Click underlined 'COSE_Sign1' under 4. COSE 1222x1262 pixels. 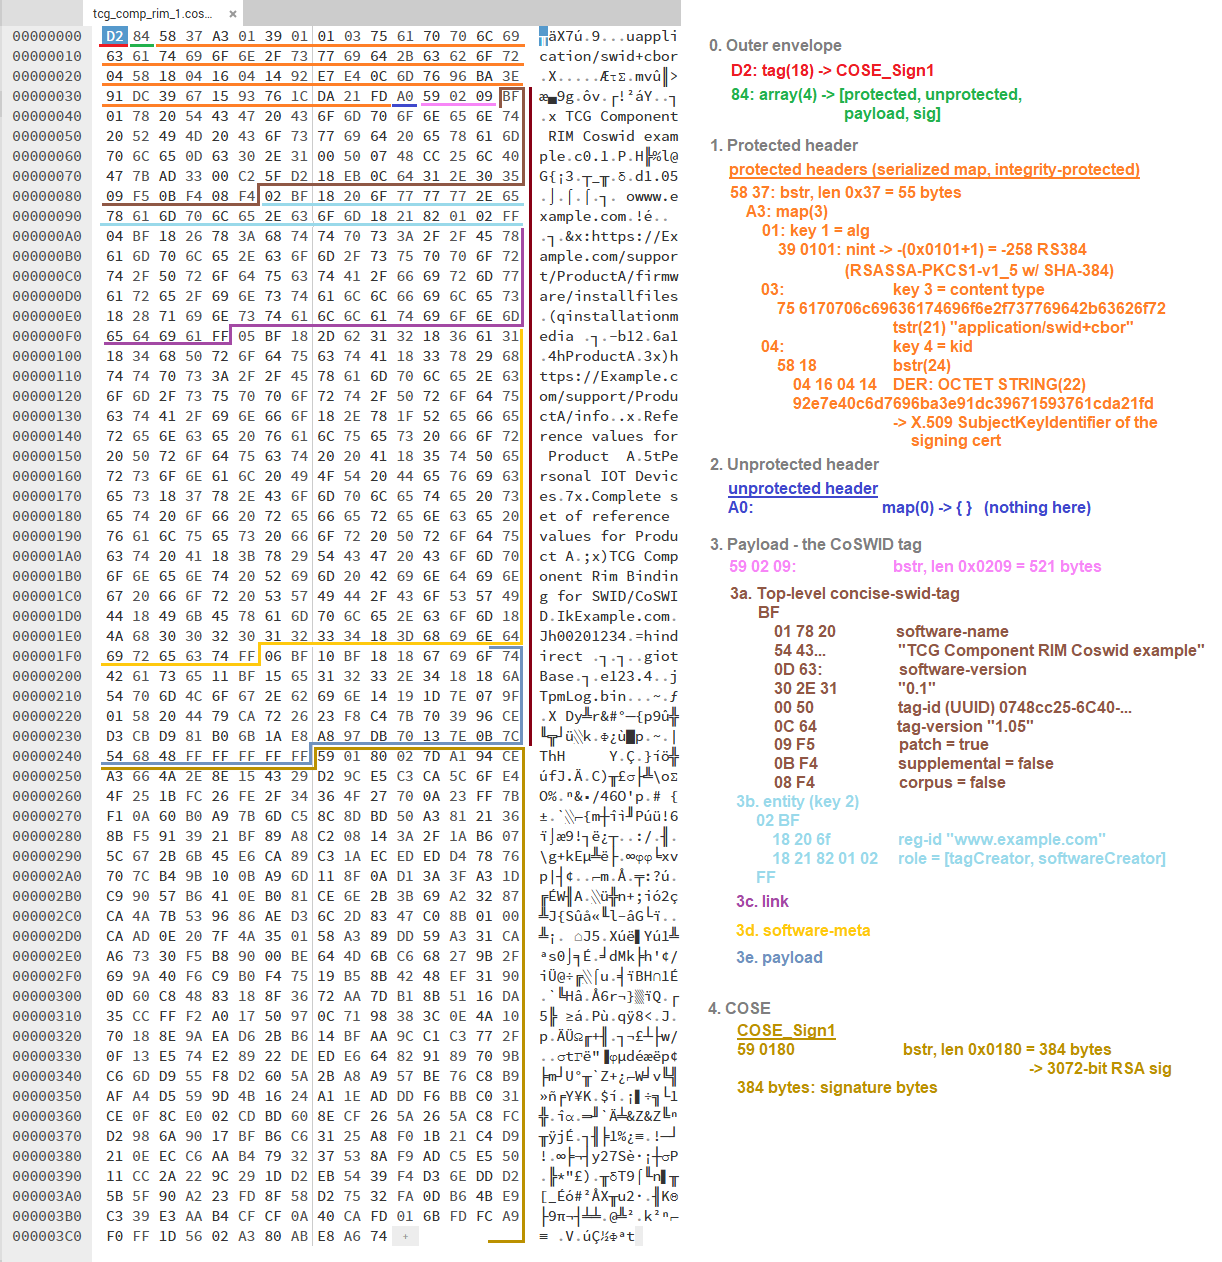pyautogui.click(x=786, y=1031)
